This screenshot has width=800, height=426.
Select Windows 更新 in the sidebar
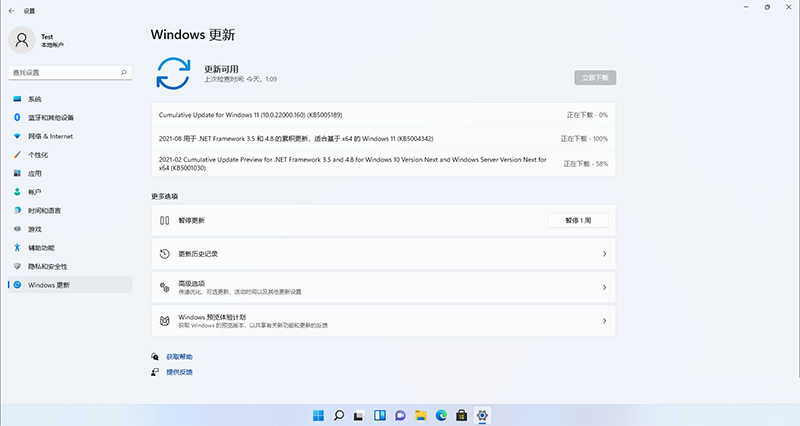pyautogui.click(x=70, y=285)
